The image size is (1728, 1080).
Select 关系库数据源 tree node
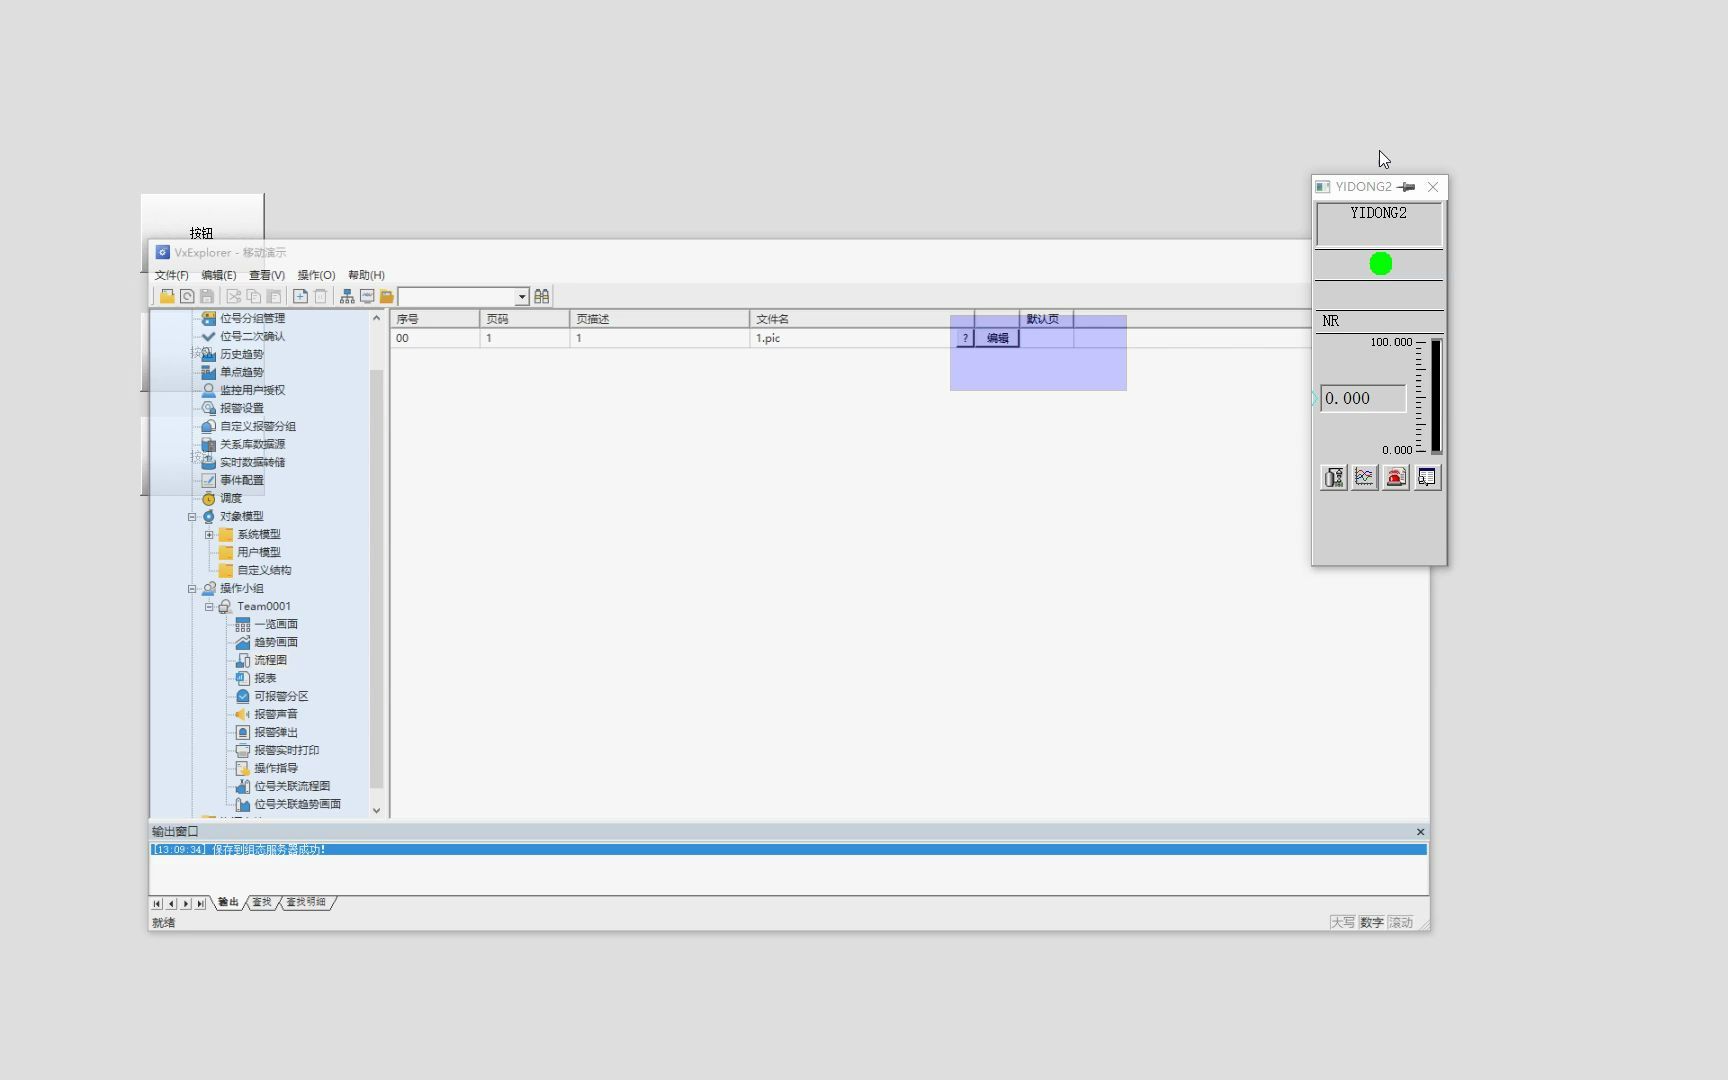point(252,444)
